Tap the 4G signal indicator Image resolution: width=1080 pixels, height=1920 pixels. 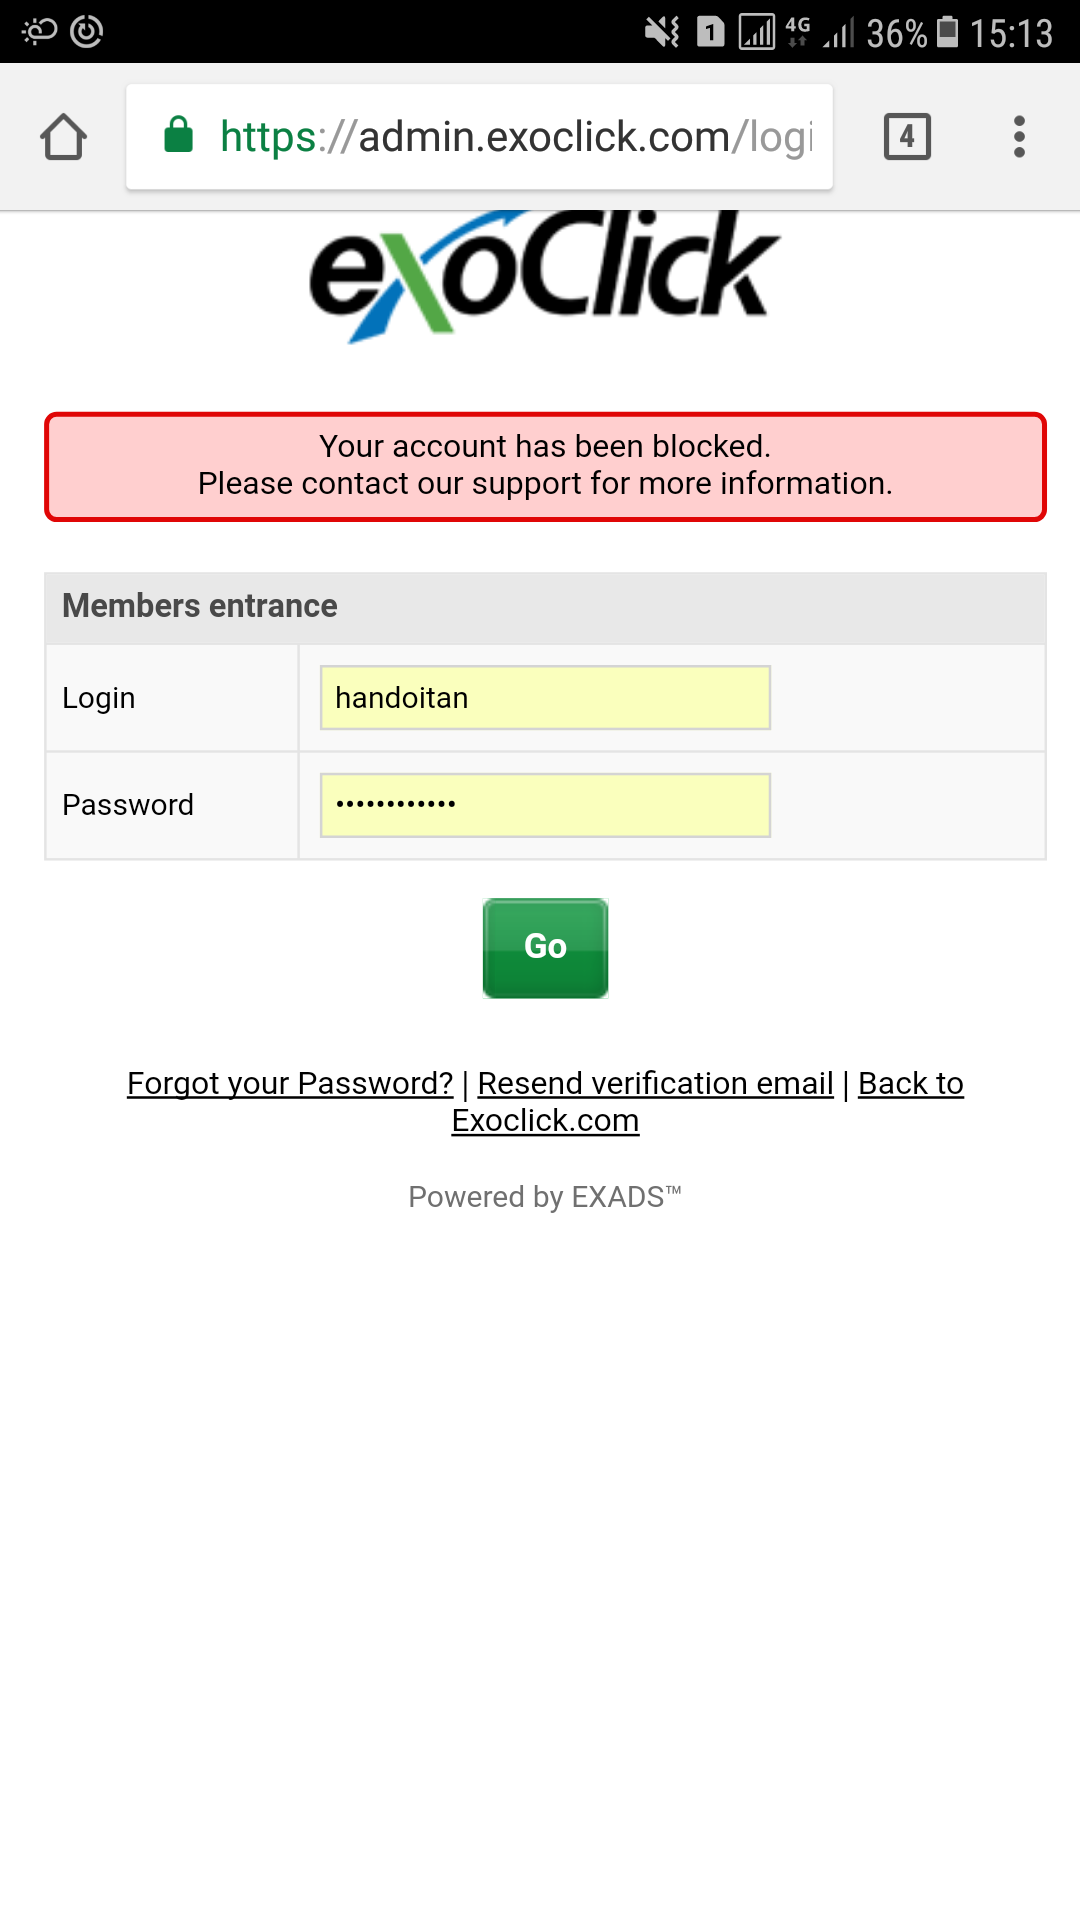pos(798,32)
